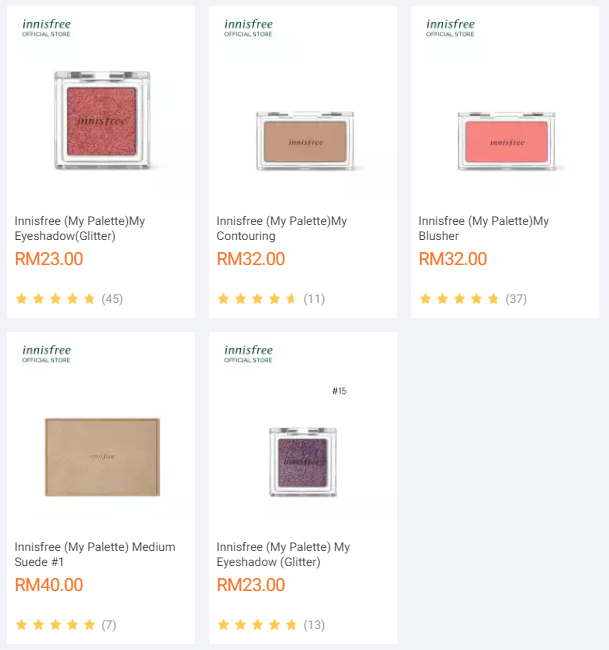Click star rating of My Contouring
Image resolution: width=609 pixels, height=650 pixels.
[257, 299]
